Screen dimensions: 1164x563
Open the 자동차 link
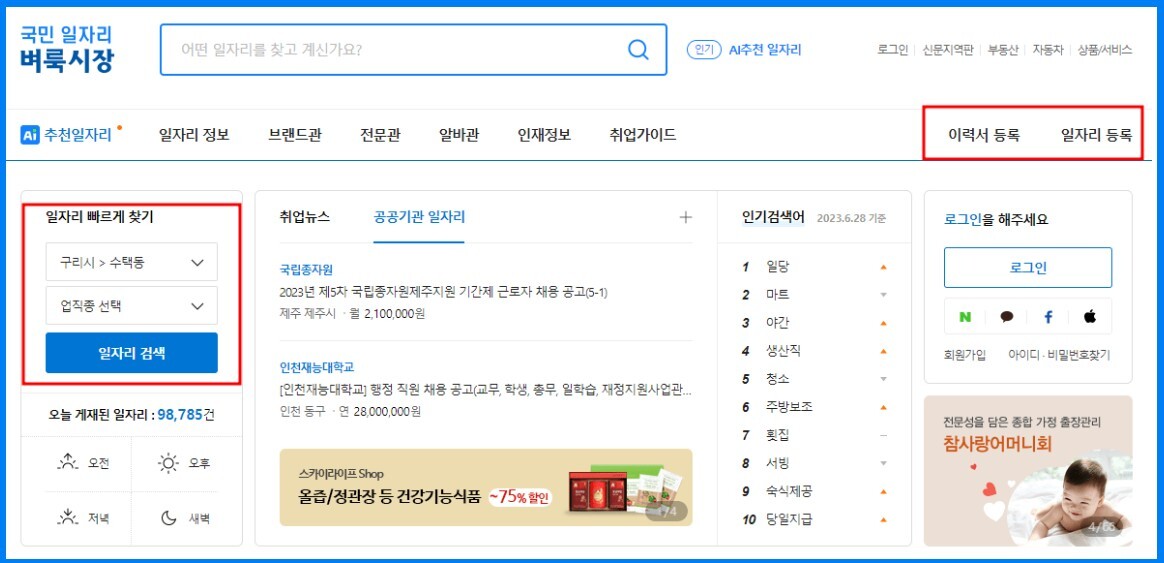[1047, 50]
